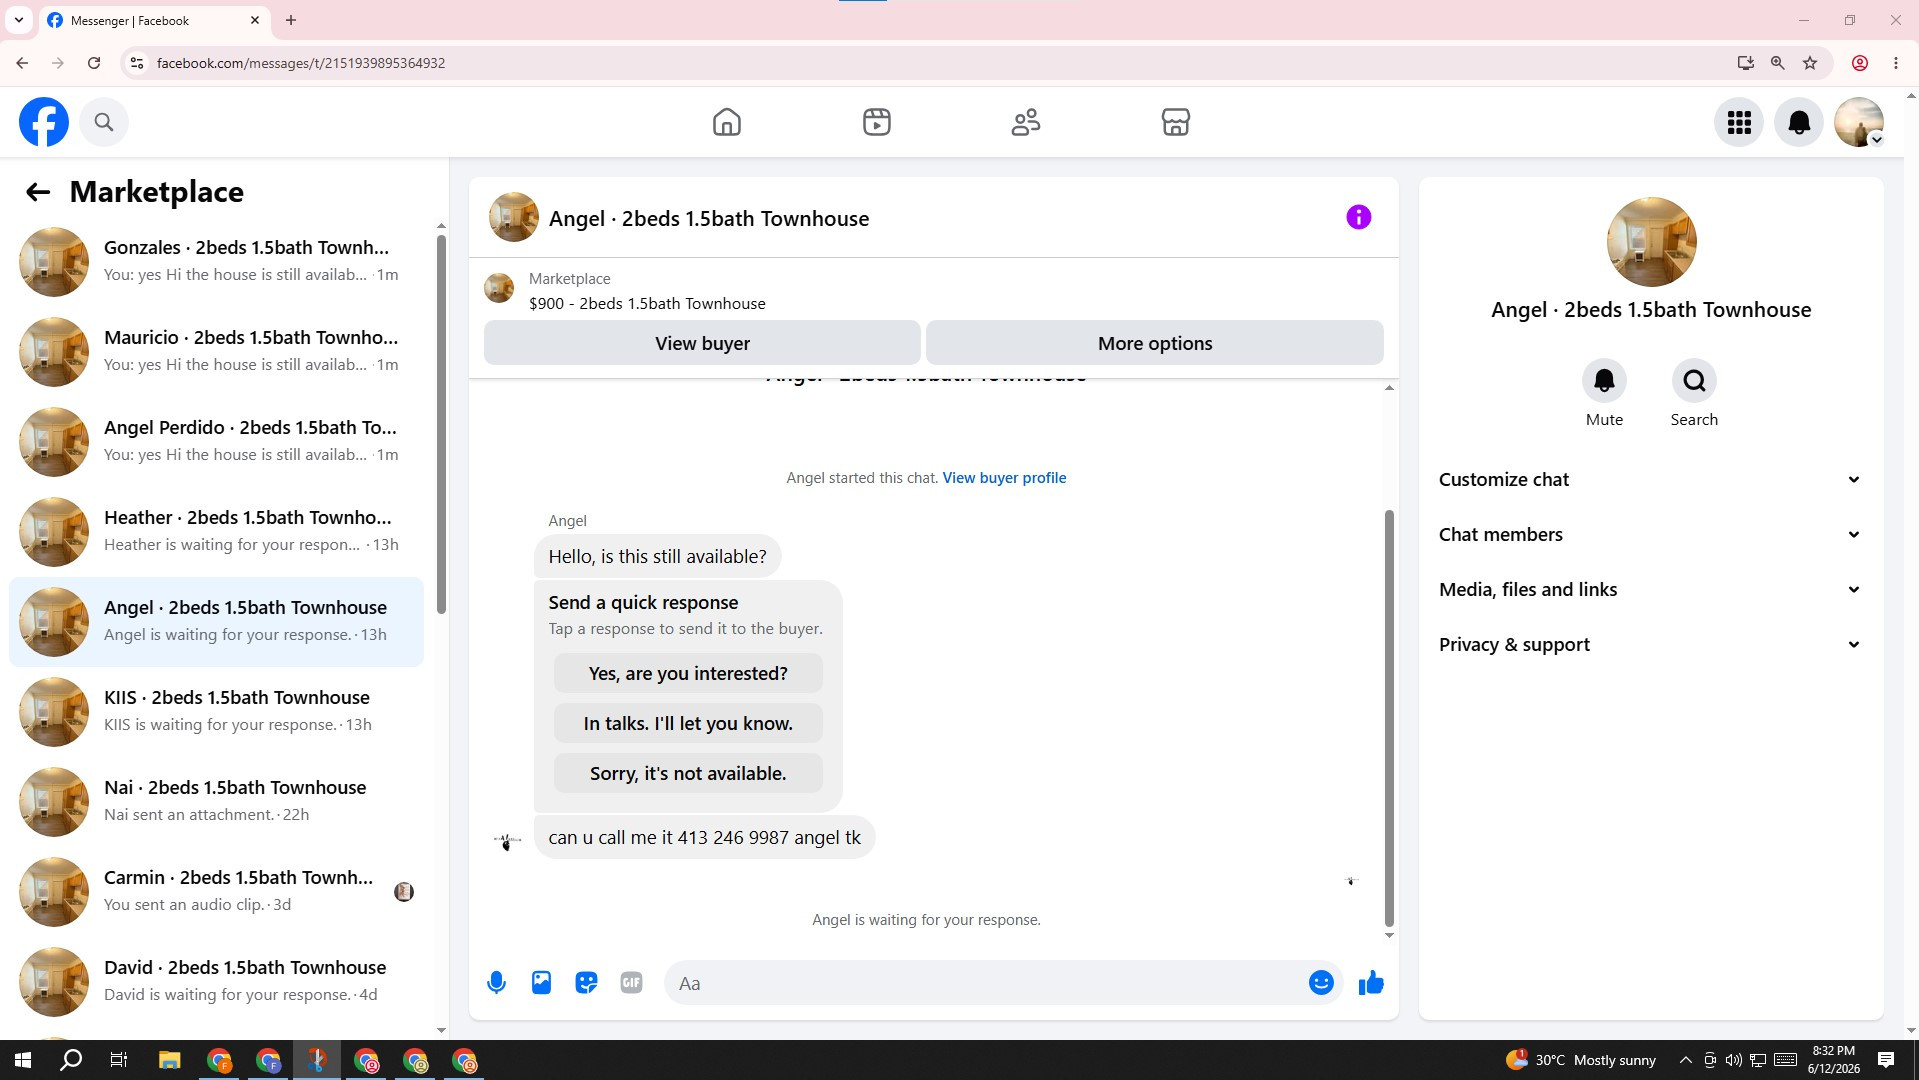This screenshot has height=1080, width=1919.
Task: Show hidden system tray icons
Action: [1685, 1060]
